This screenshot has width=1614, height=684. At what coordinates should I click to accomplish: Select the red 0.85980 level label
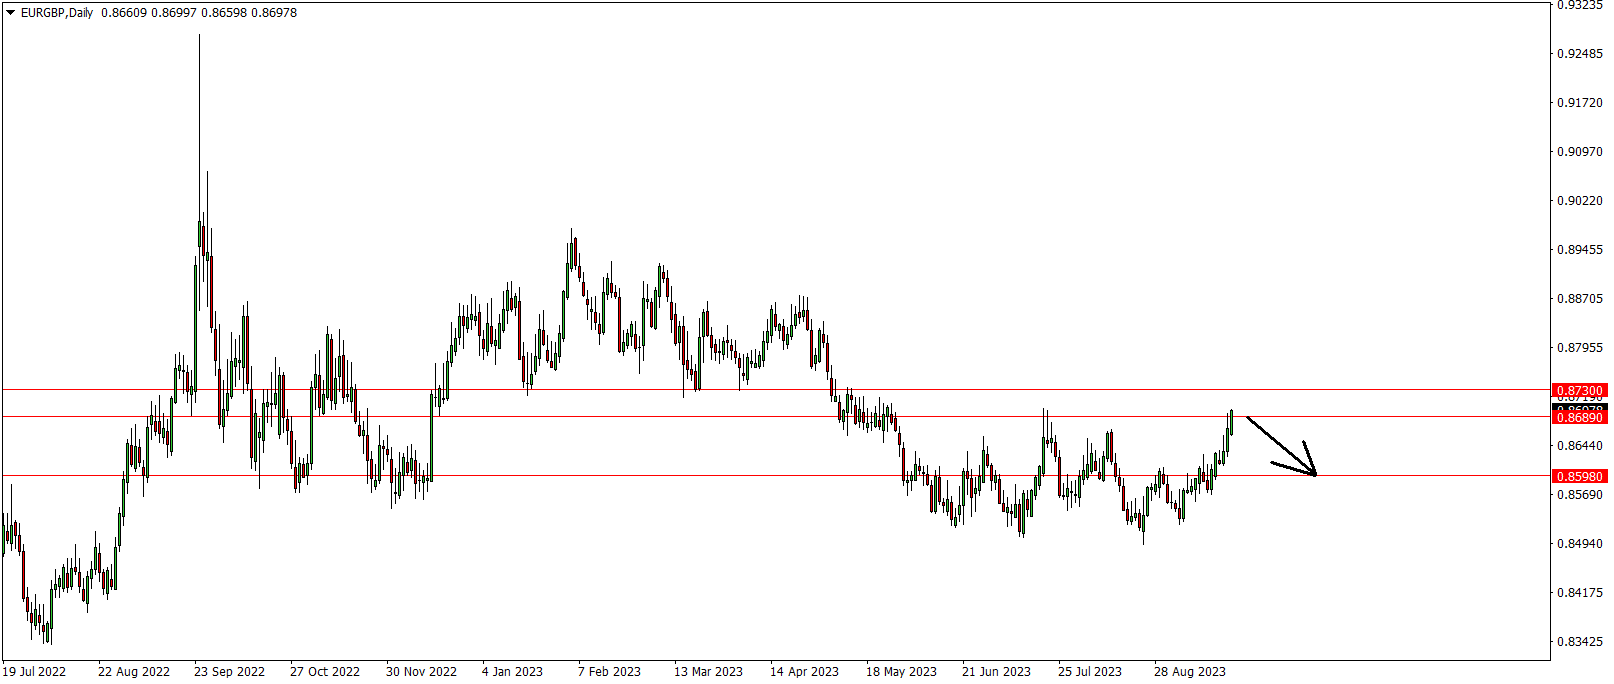[1580, 476]
